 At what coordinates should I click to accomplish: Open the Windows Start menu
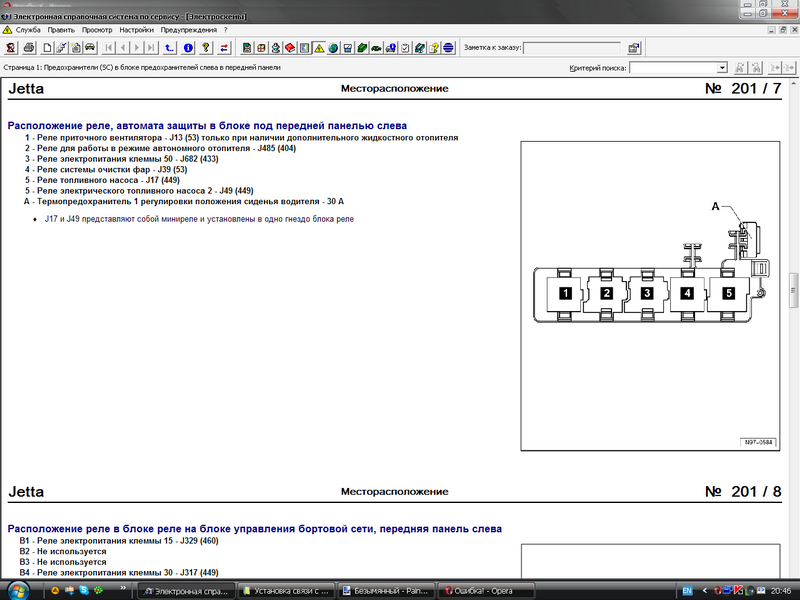pyautogui.click(x=17, y=591)
